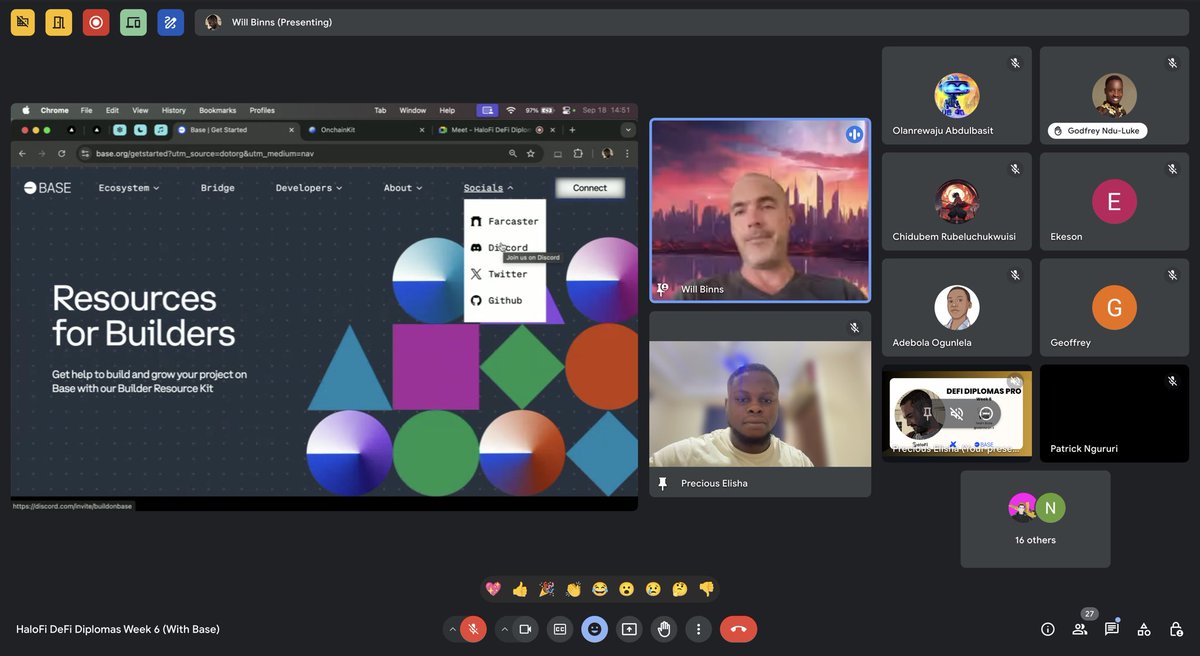Toggle mute on the DEFI DIPLOMAS tile
The image size is (1200, 656).
(x=957, y=413)
